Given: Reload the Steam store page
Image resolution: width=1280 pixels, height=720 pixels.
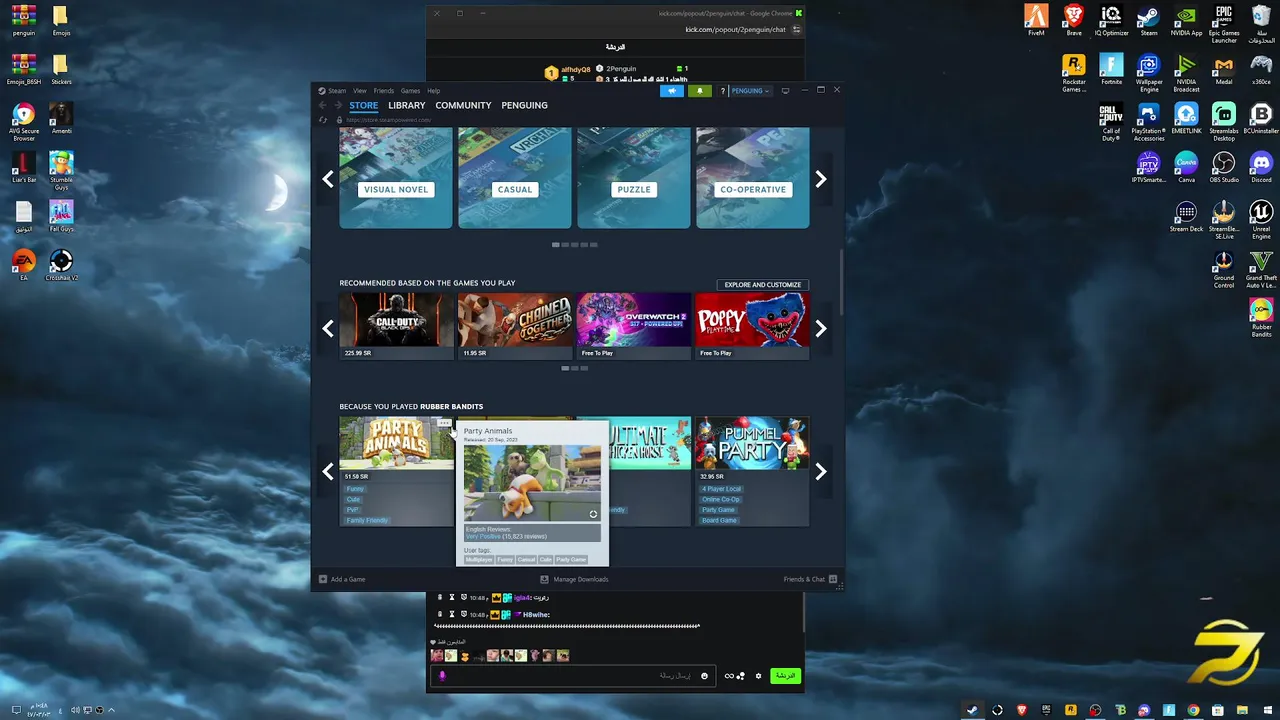Looking at the screenshot, I should click(x=322, y=120).
